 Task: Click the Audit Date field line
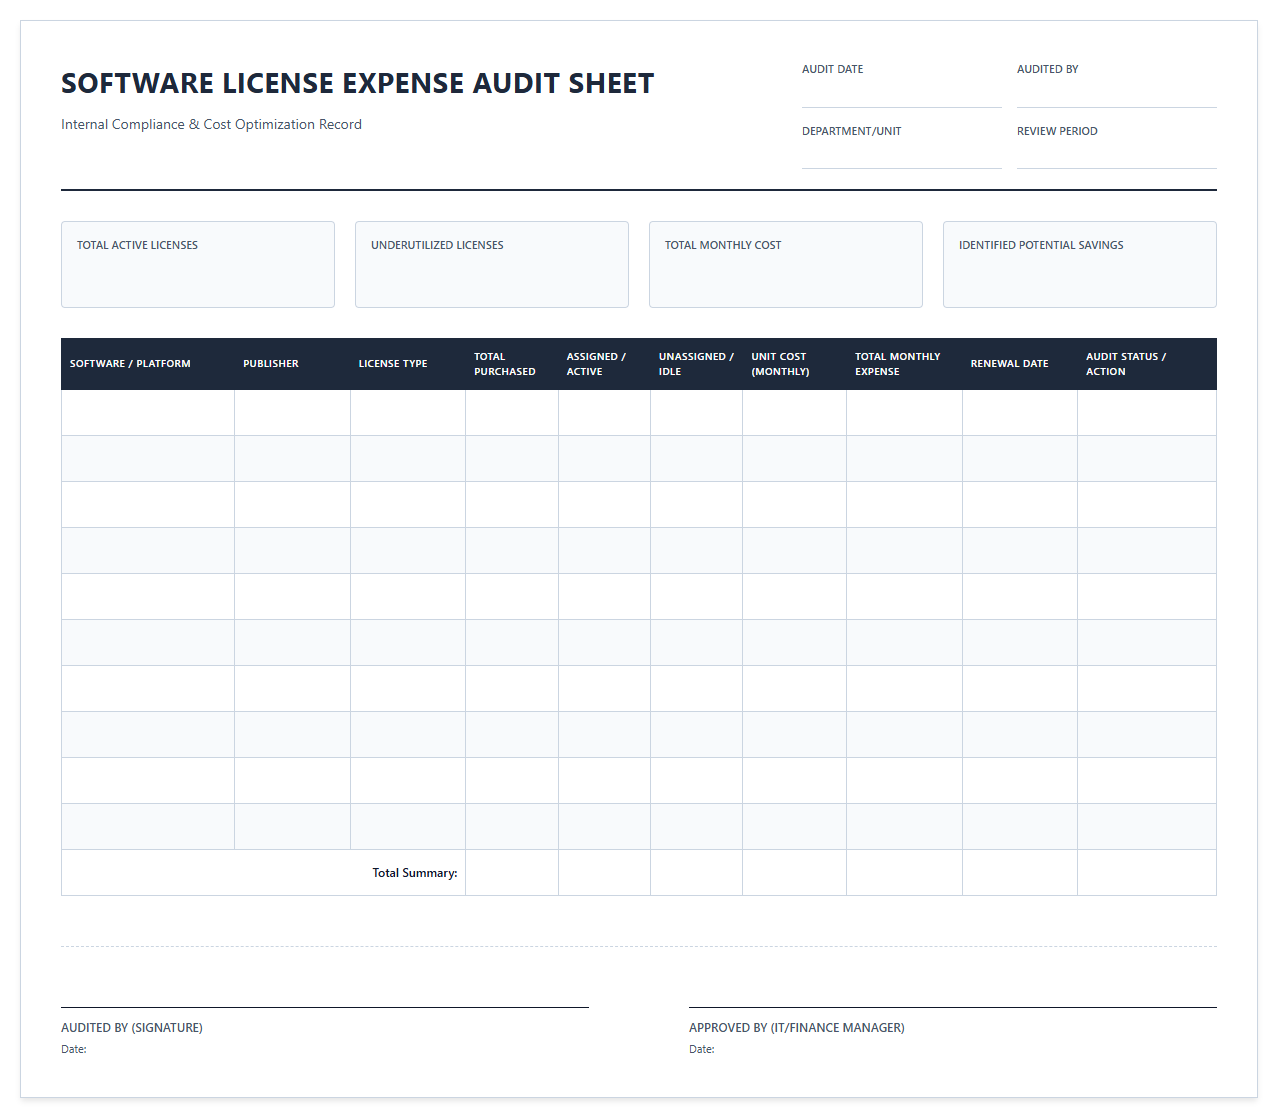(x=901, y=93)
